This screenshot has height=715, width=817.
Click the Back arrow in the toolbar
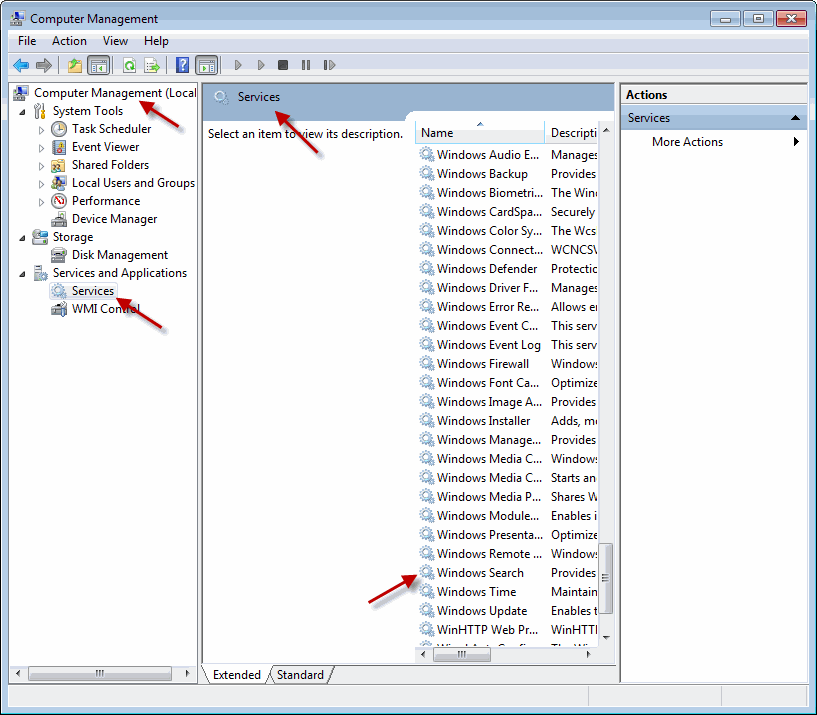coord(20,66)
